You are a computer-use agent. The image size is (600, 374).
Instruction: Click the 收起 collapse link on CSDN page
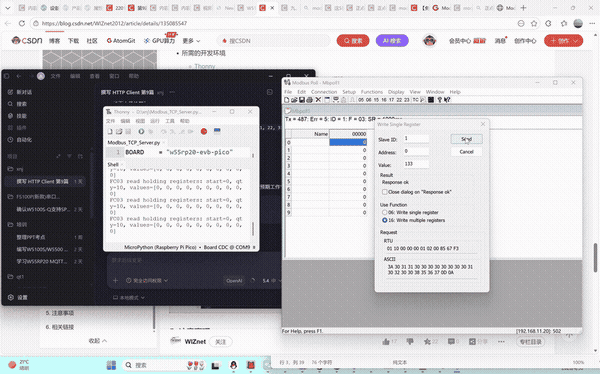pyautogui.click(x=98, y=341)
